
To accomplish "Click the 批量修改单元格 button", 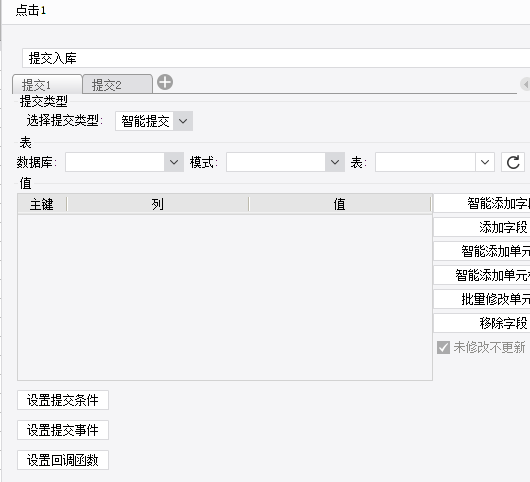I will pyautogui.click(x=482, y=299).
